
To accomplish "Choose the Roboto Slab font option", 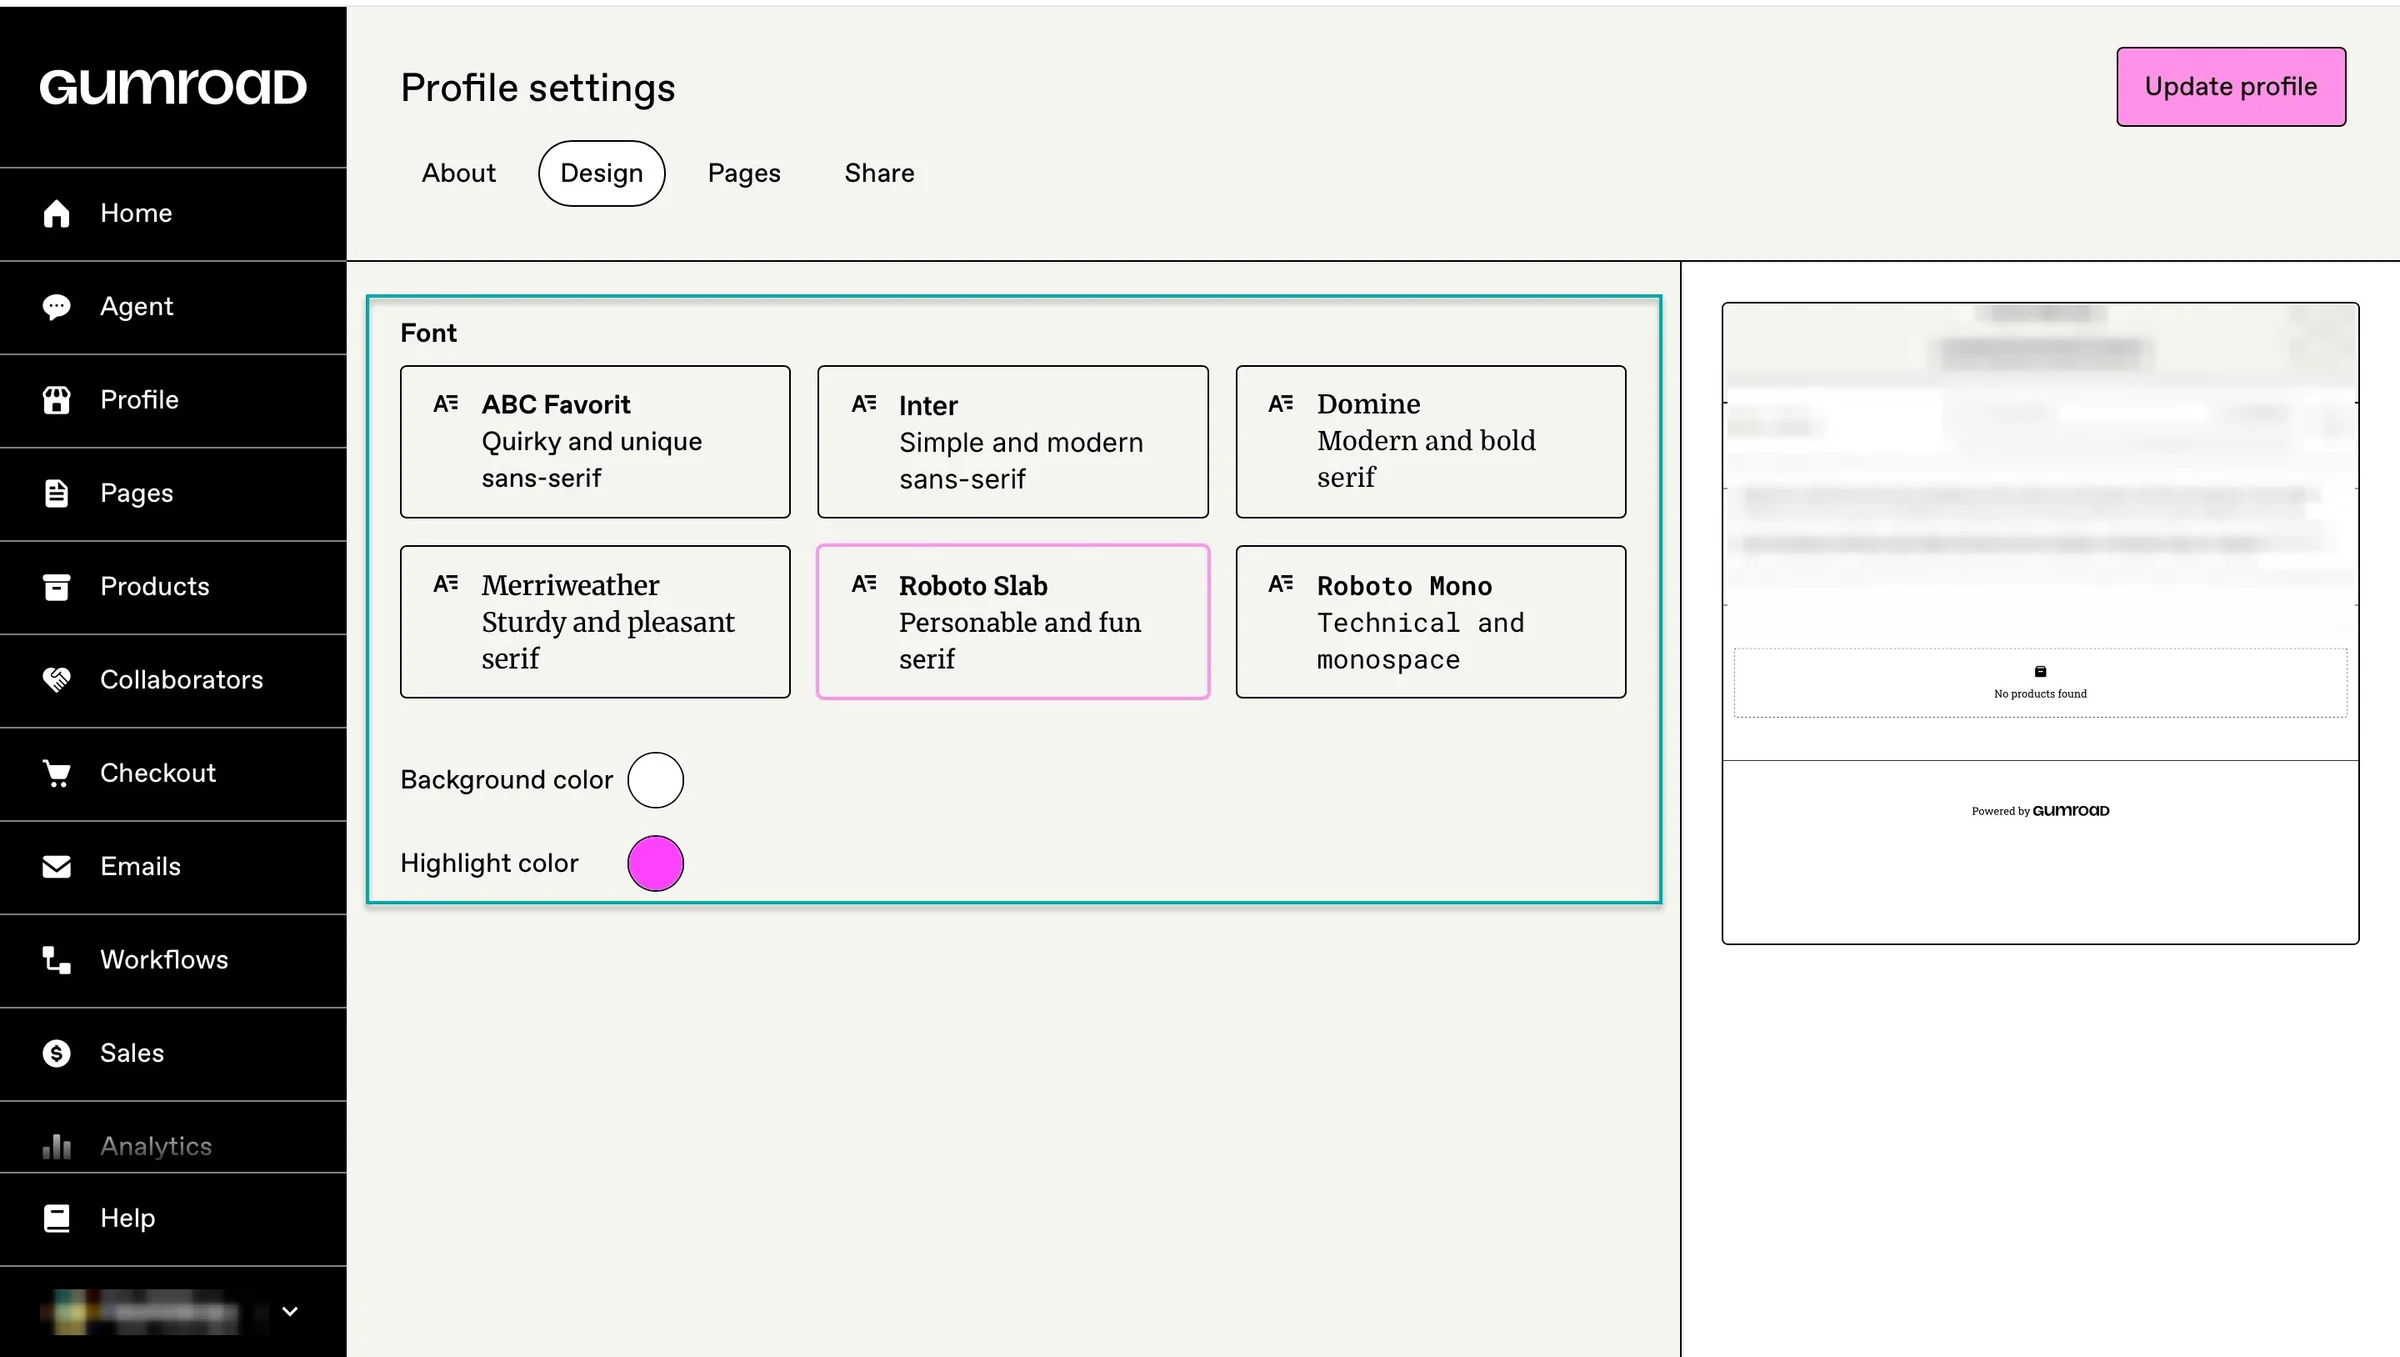I will [x=1013, y=621].
